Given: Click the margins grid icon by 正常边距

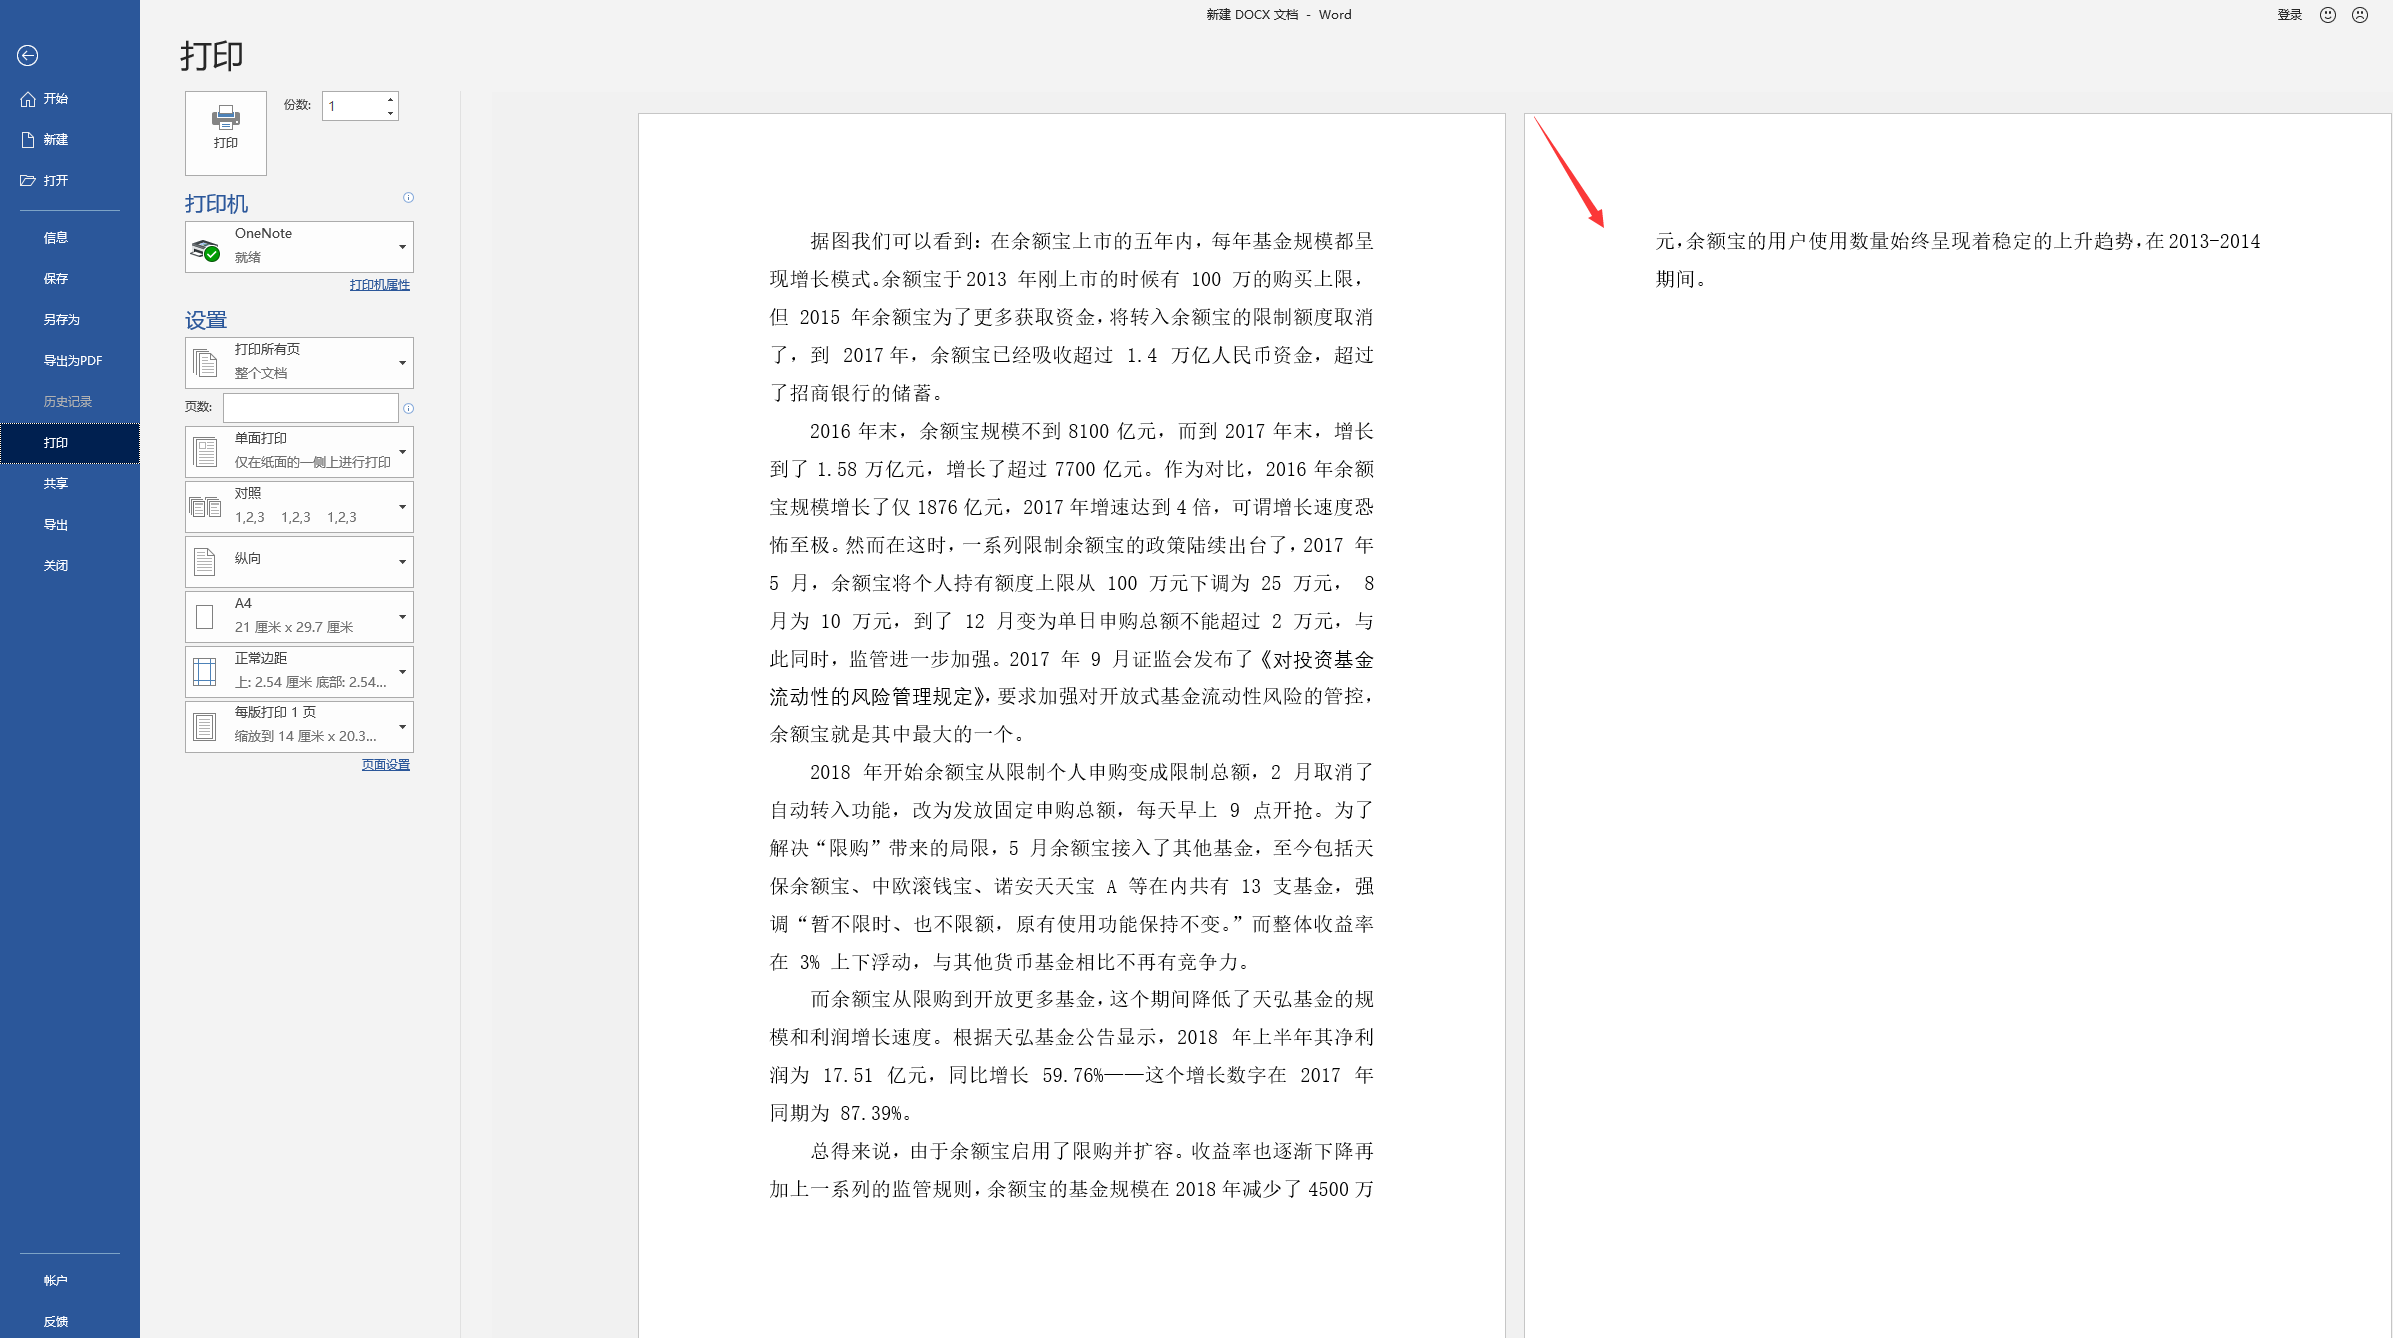Looking at the screenshot, I should (205, 672).
